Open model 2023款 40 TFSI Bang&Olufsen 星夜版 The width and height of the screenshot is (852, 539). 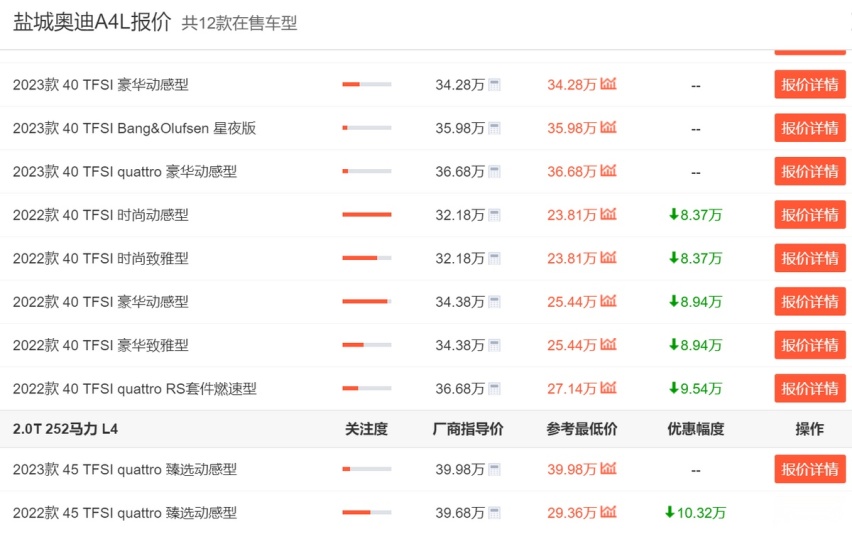pos(134,128)
